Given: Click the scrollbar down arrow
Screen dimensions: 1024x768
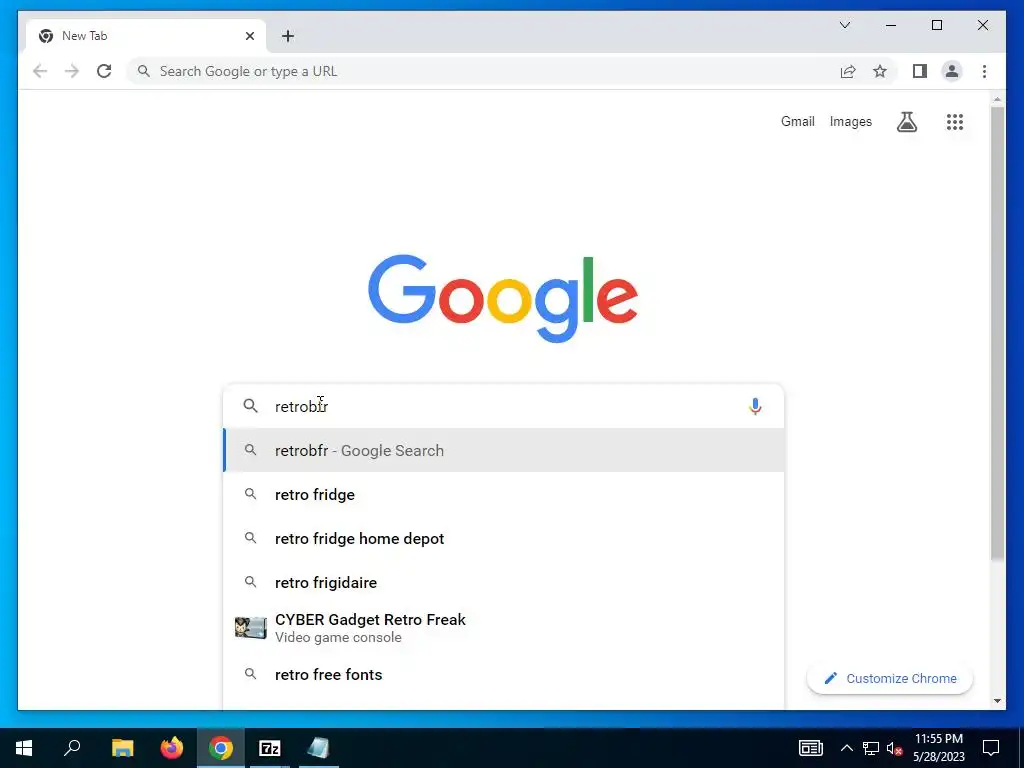Looking at the screenshot, I should point(997,701).
